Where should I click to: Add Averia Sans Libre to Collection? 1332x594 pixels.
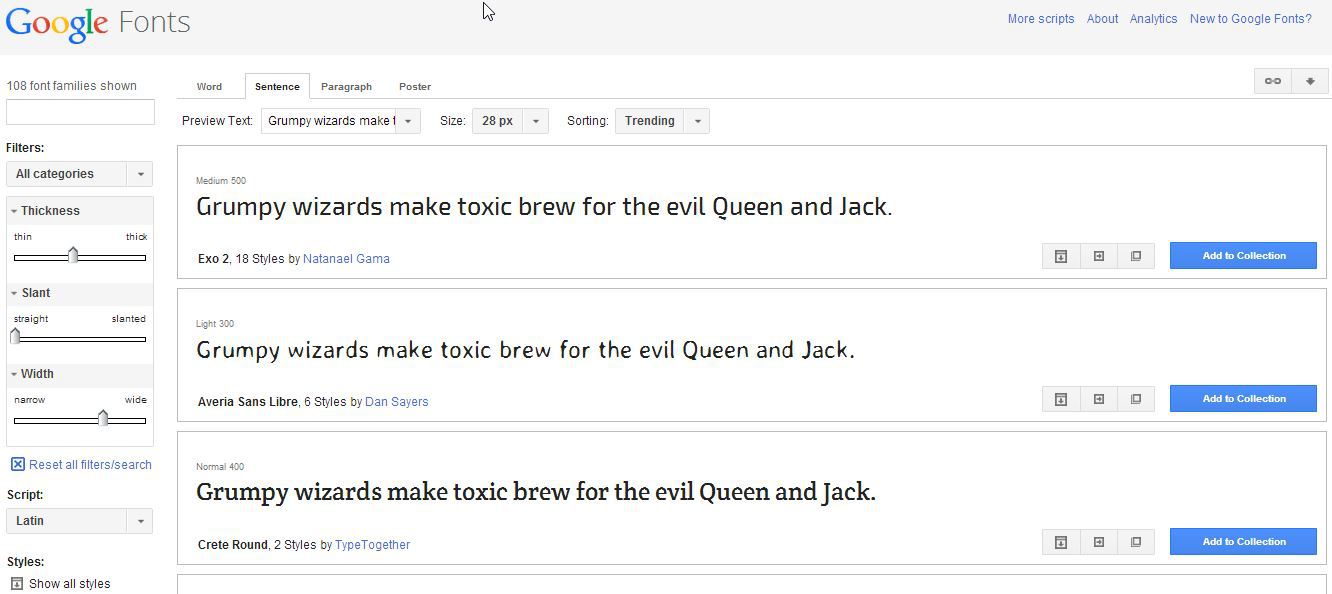pyautogui.click(x=1244, y=399)
